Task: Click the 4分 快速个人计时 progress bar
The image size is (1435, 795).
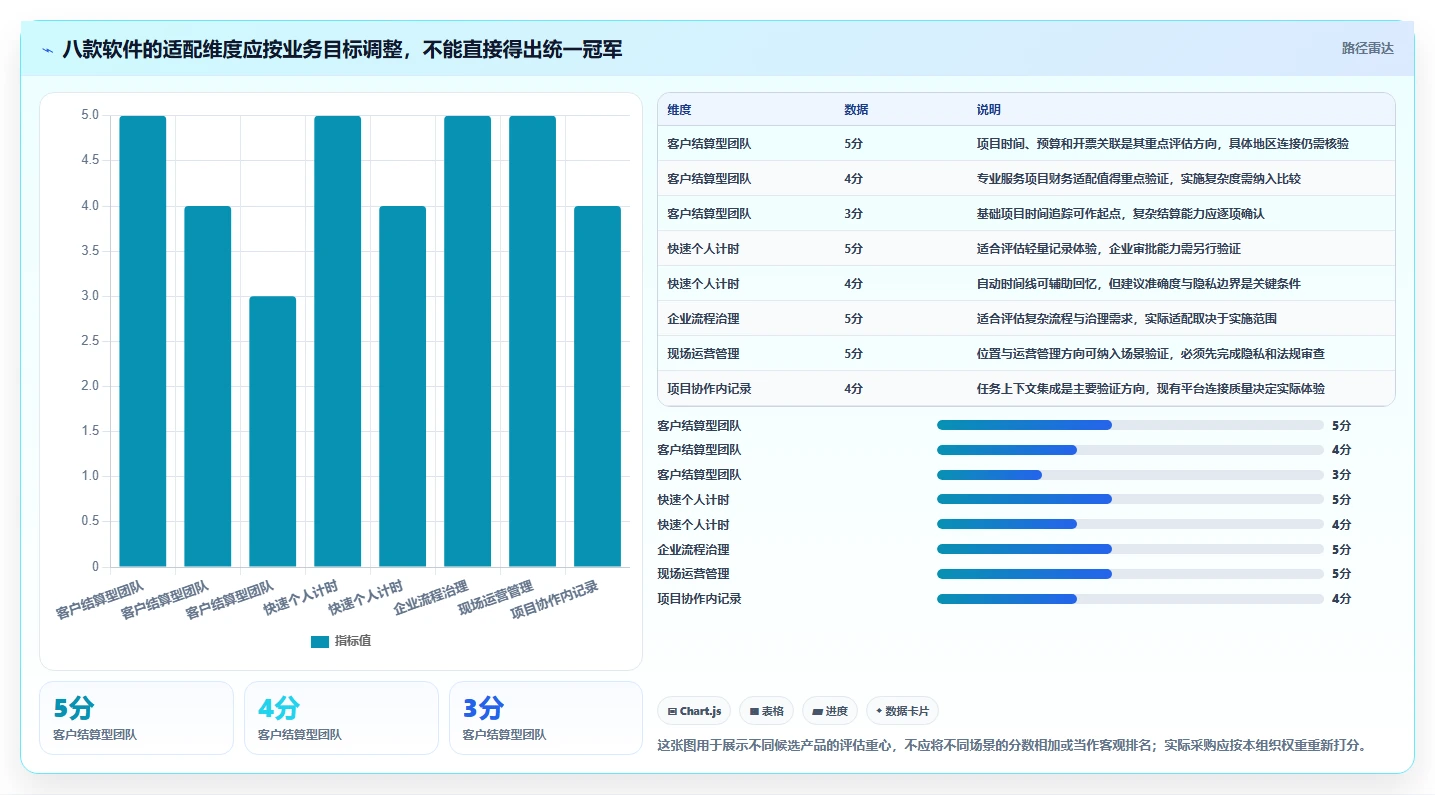Action: click(1130, 524)
